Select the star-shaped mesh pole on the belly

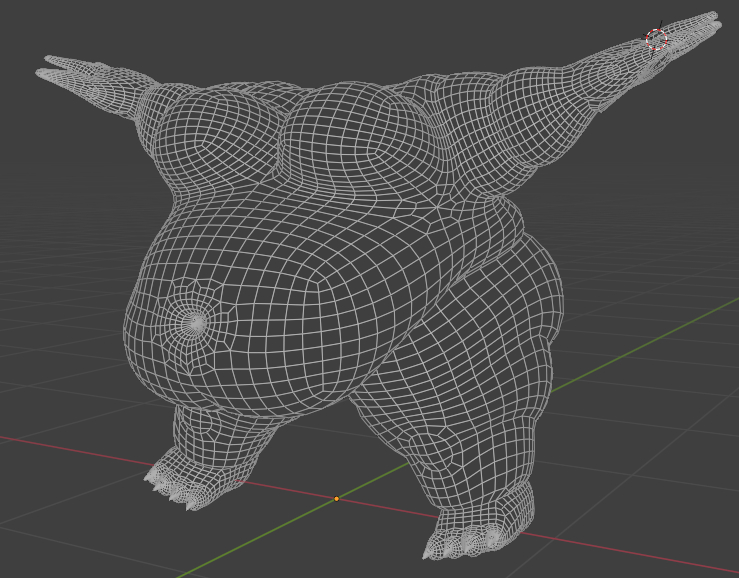[195, 321]
